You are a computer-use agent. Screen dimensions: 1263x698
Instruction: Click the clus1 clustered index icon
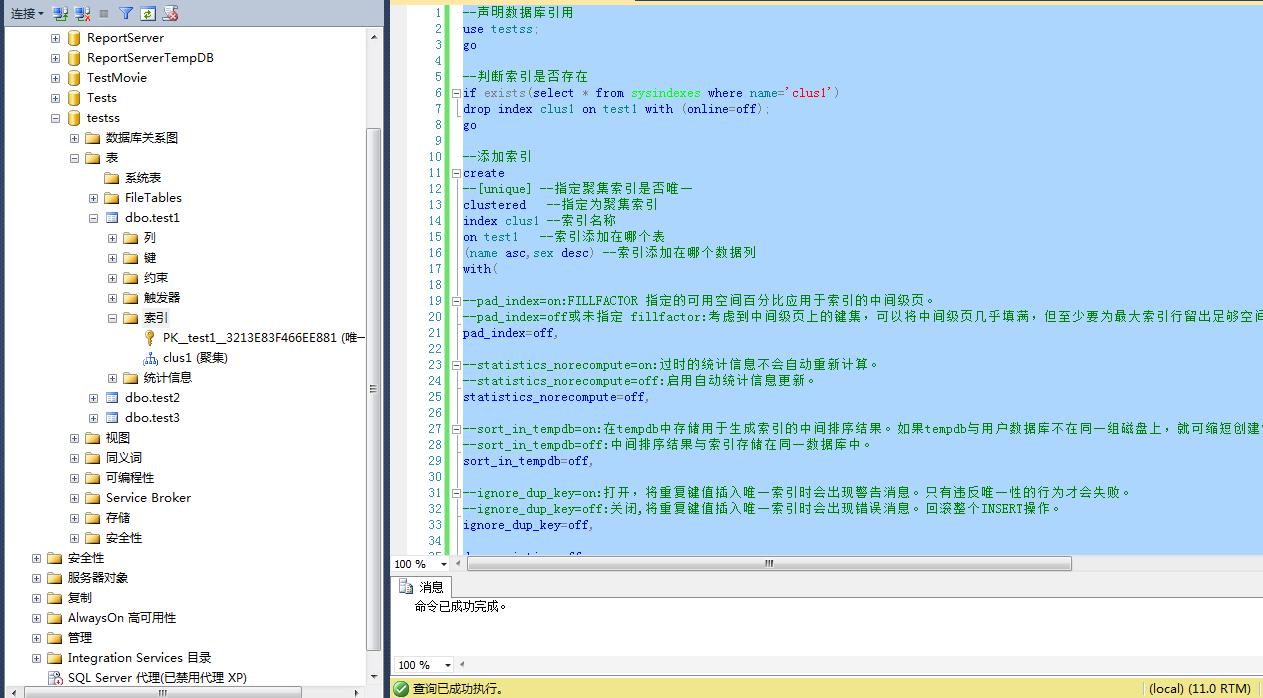[x=150, y=358]
